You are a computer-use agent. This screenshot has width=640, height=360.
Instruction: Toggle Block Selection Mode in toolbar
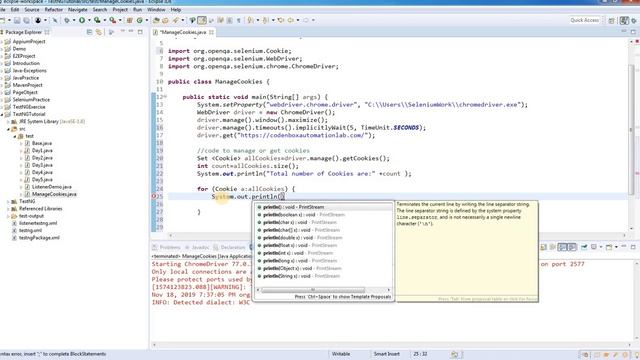(x=229, y=20)
